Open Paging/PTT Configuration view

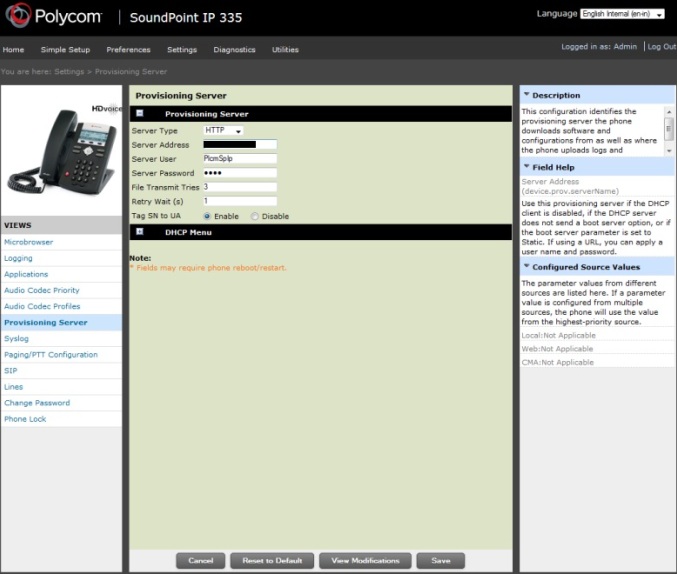(x=51, y=355)
